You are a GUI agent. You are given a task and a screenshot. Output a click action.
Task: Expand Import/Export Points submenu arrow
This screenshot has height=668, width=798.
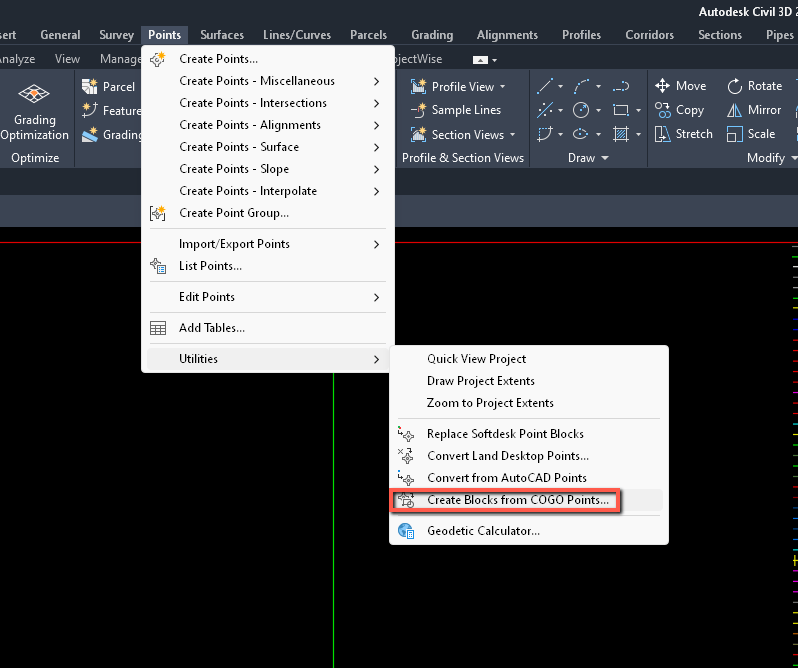point(376,245)
